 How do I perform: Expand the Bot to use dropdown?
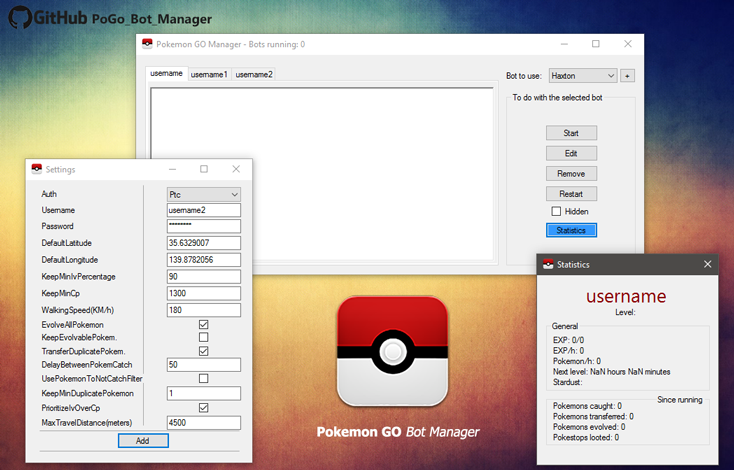pos(582,75)
